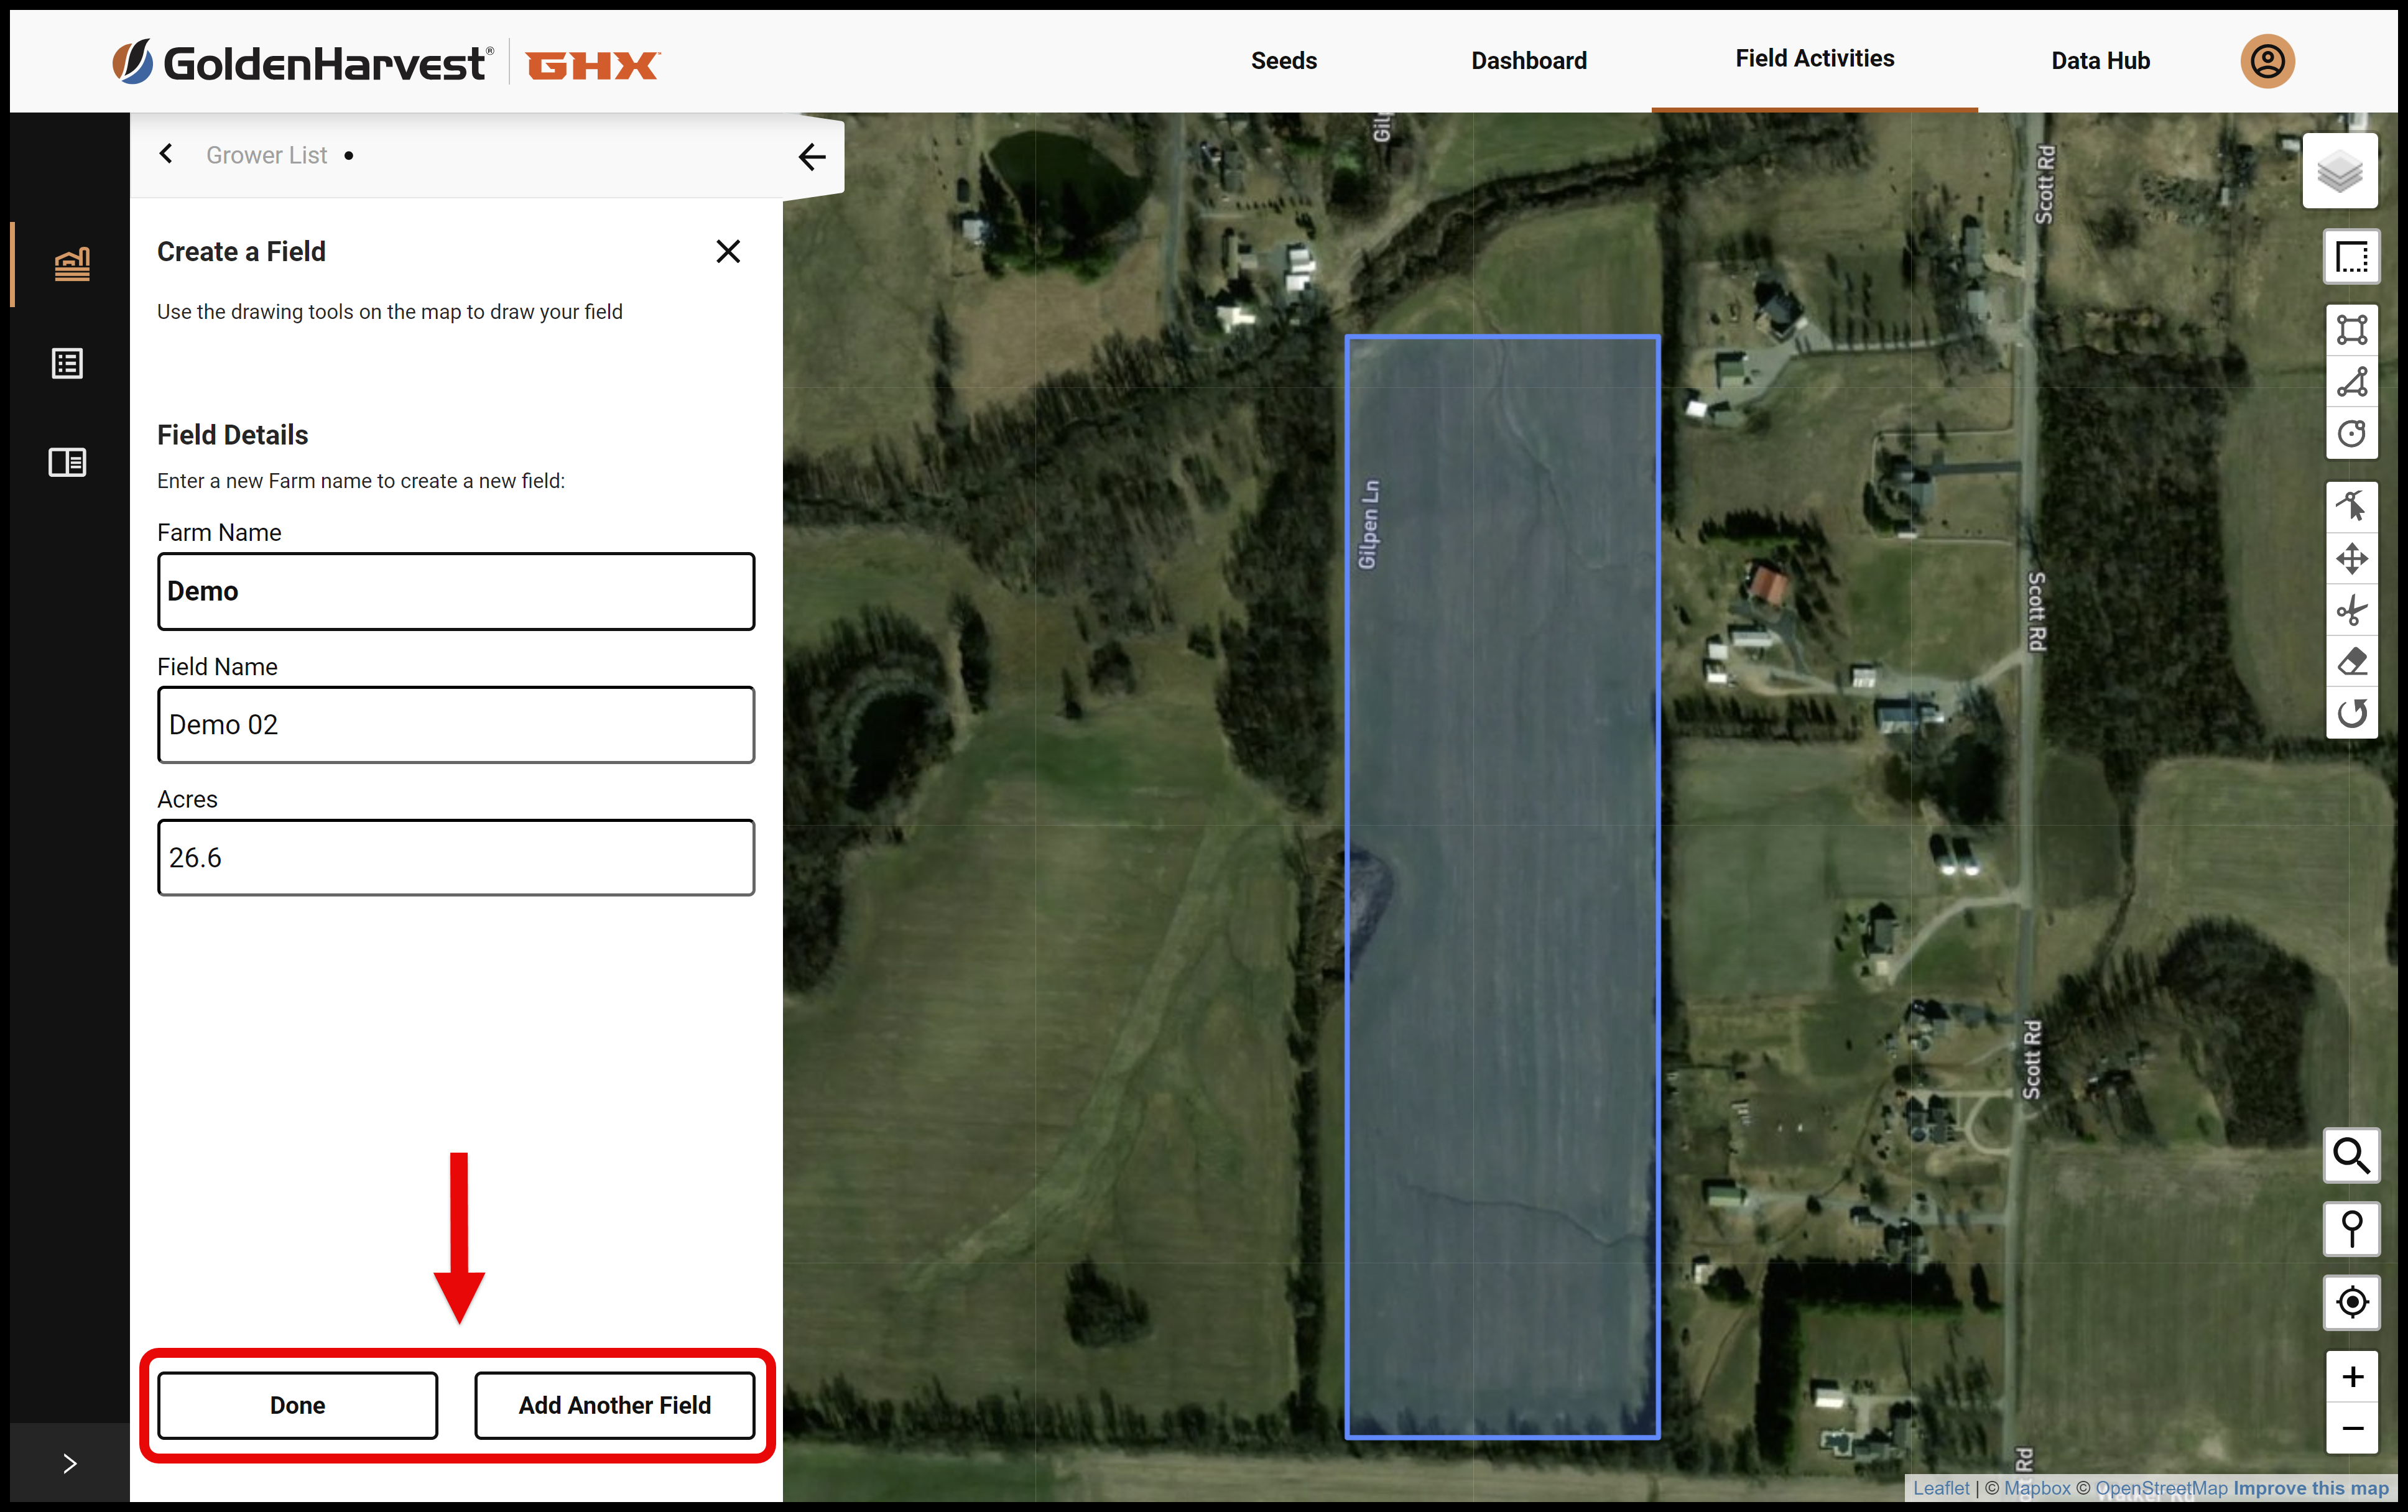Open the OpenStreetMap attribution link
Image resolution: width=2408 pixels, height=1512 pixels.
tap(2161, 1488)
